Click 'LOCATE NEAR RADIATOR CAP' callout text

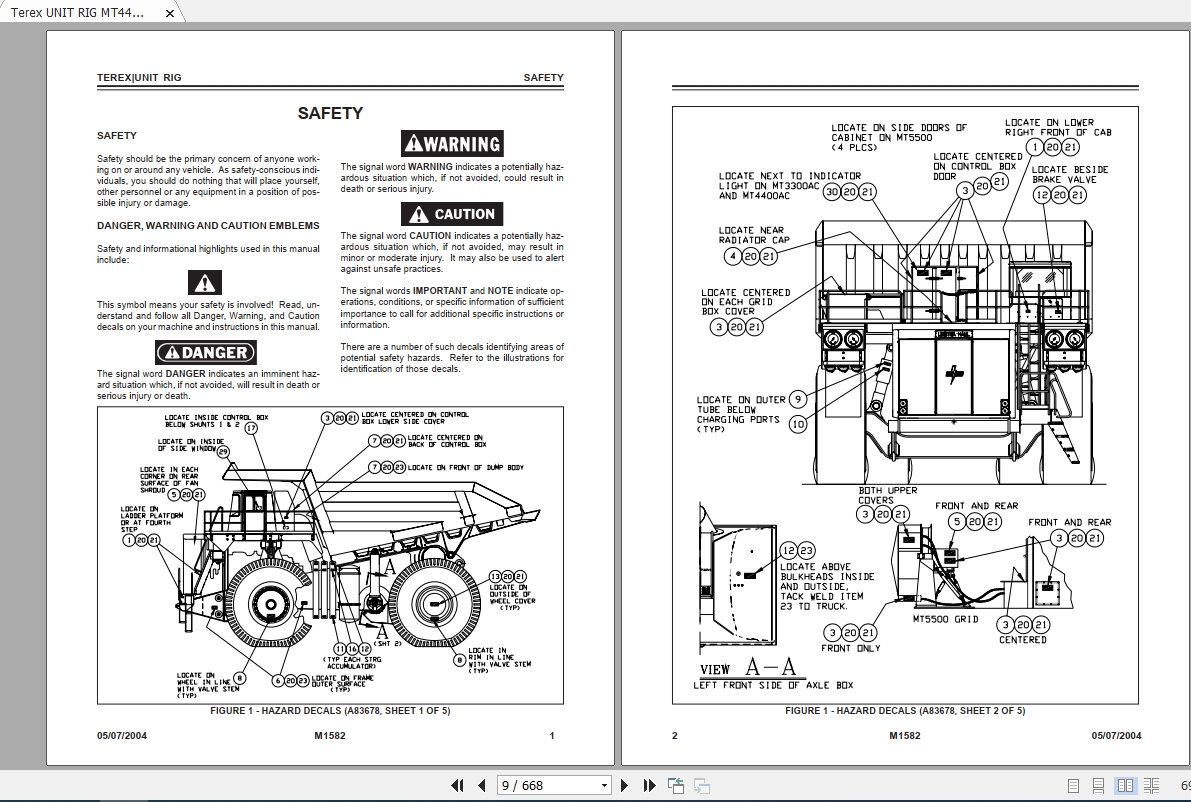click(754, 235)
